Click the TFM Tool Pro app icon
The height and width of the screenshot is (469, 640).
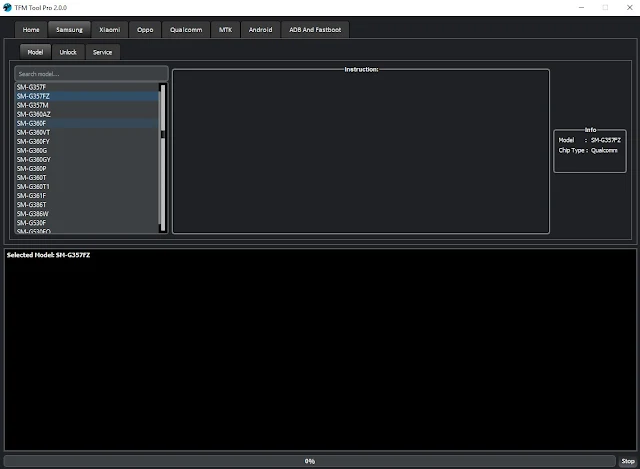coord(7,7)
